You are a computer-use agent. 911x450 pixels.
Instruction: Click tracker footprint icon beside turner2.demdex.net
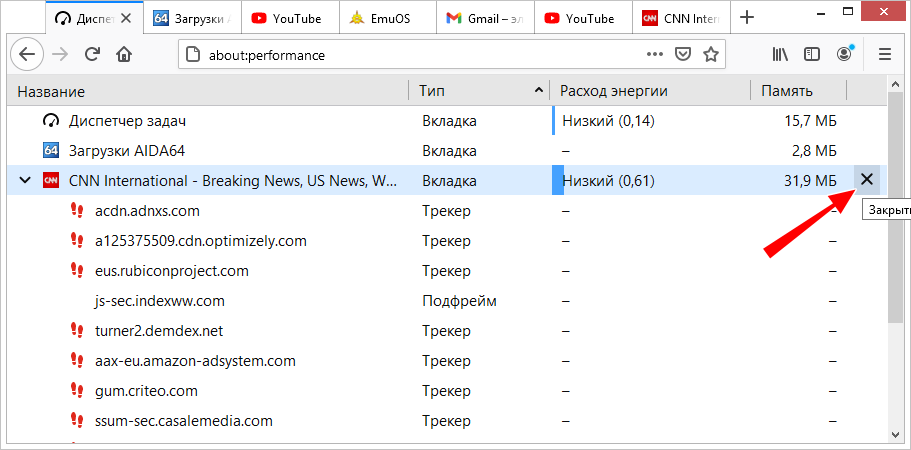pyautogui.click(x=77, y=331)
